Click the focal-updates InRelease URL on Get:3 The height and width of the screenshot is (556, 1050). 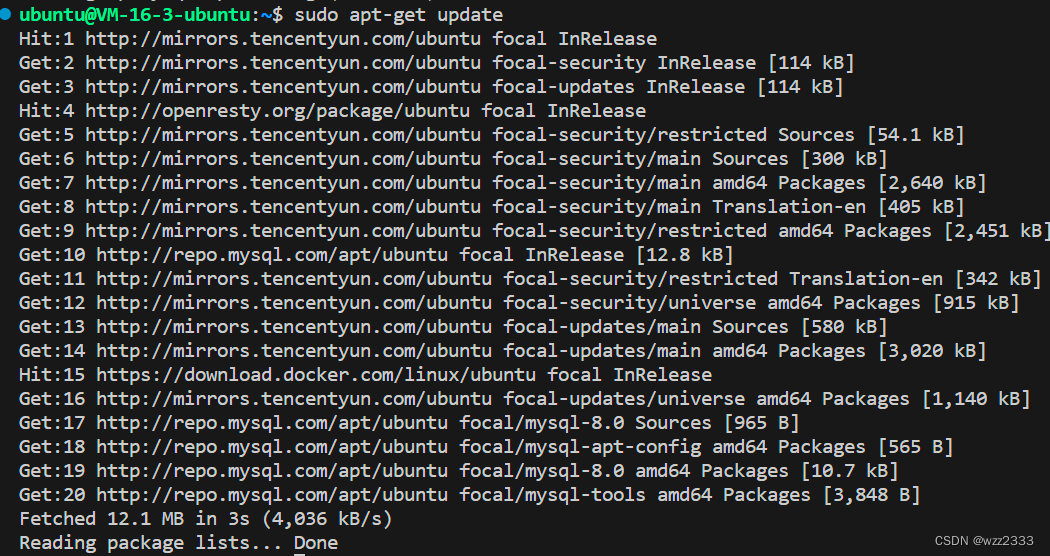283,86
